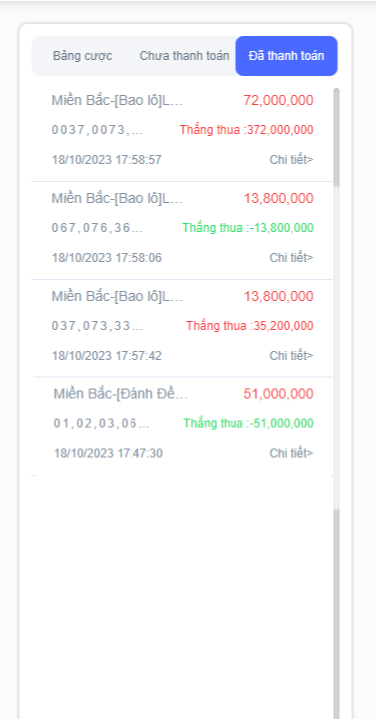The width and height of the screenshot is (376, 721).
Task: Click the Thắng thua :-13,800,000 result
Action: 248,228
